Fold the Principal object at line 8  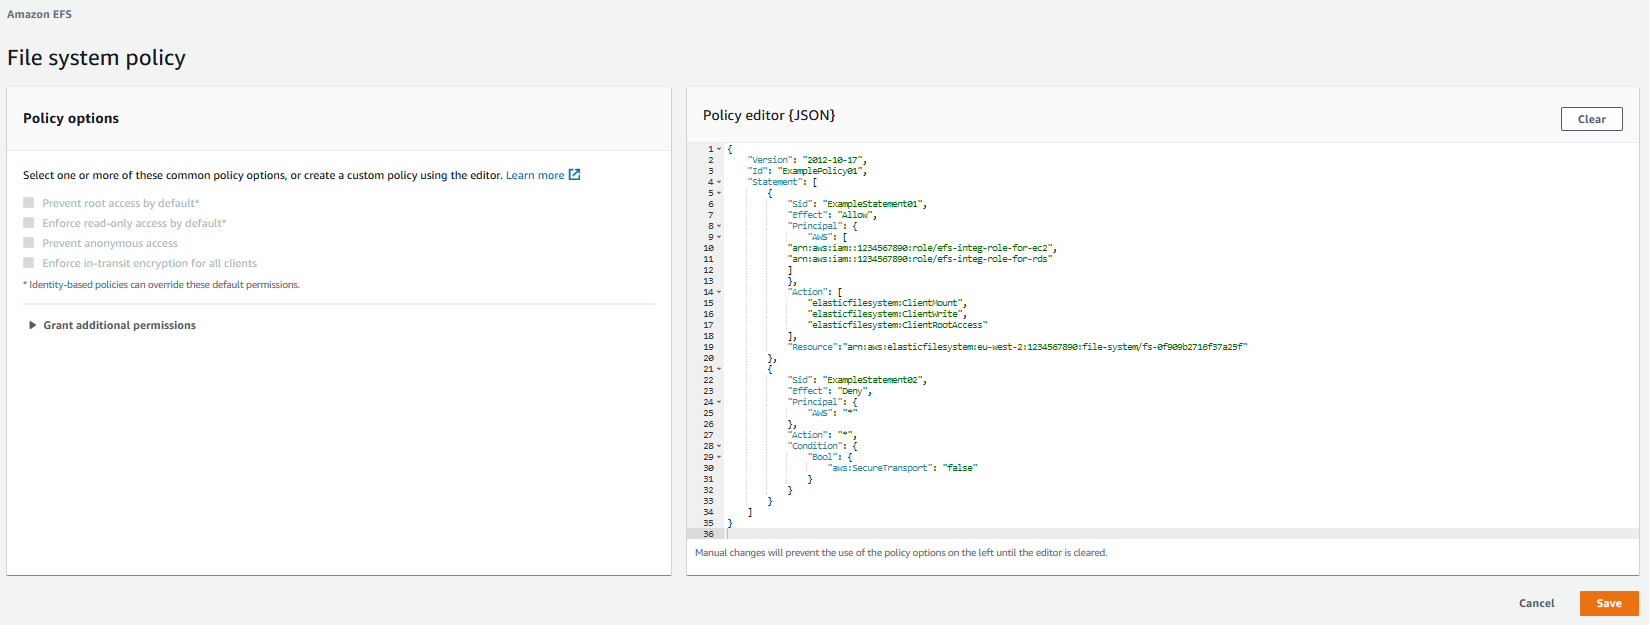tap(719, 226)
